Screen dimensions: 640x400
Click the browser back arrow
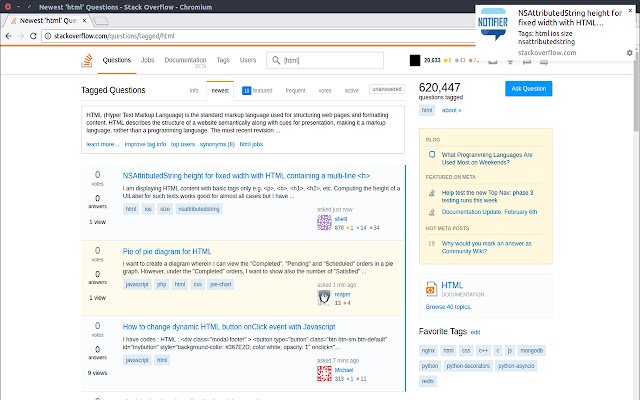[x=8, y=36]
